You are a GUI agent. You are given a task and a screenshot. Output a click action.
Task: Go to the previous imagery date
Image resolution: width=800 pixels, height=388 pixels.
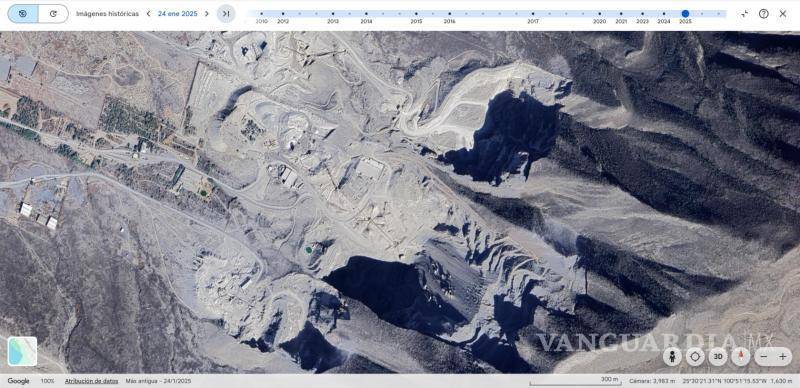(148, 14)
